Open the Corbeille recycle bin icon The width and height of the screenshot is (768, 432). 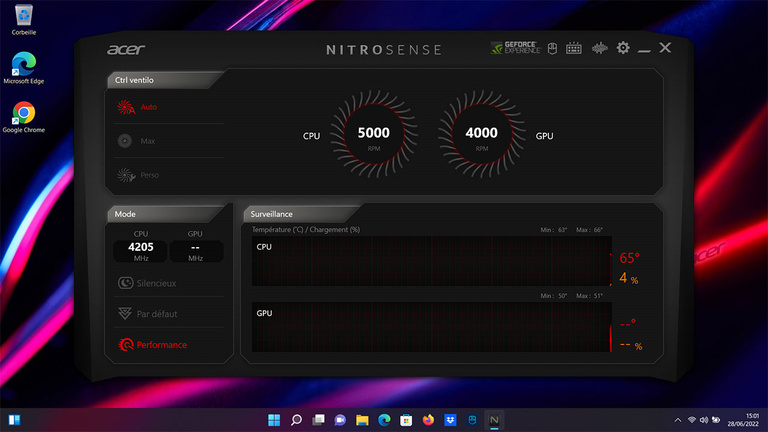coord(24,20)
